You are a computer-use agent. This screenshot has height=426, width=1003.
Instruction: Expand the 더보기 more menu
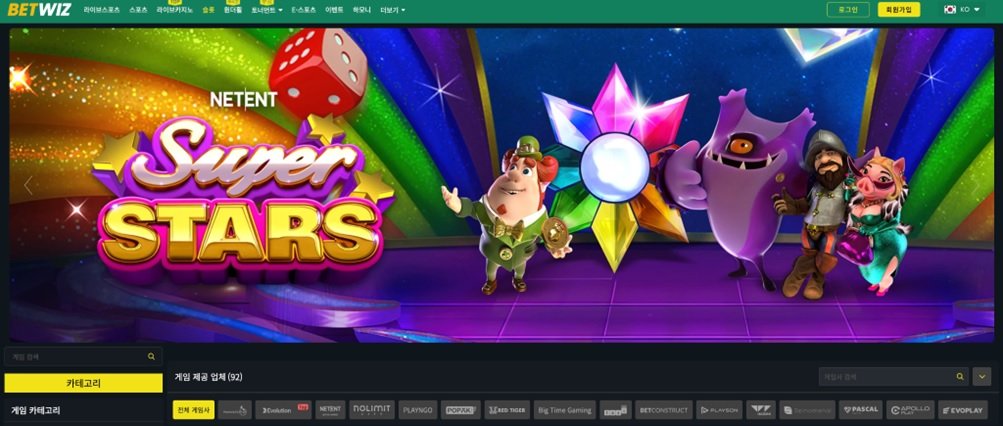point(392,10)
